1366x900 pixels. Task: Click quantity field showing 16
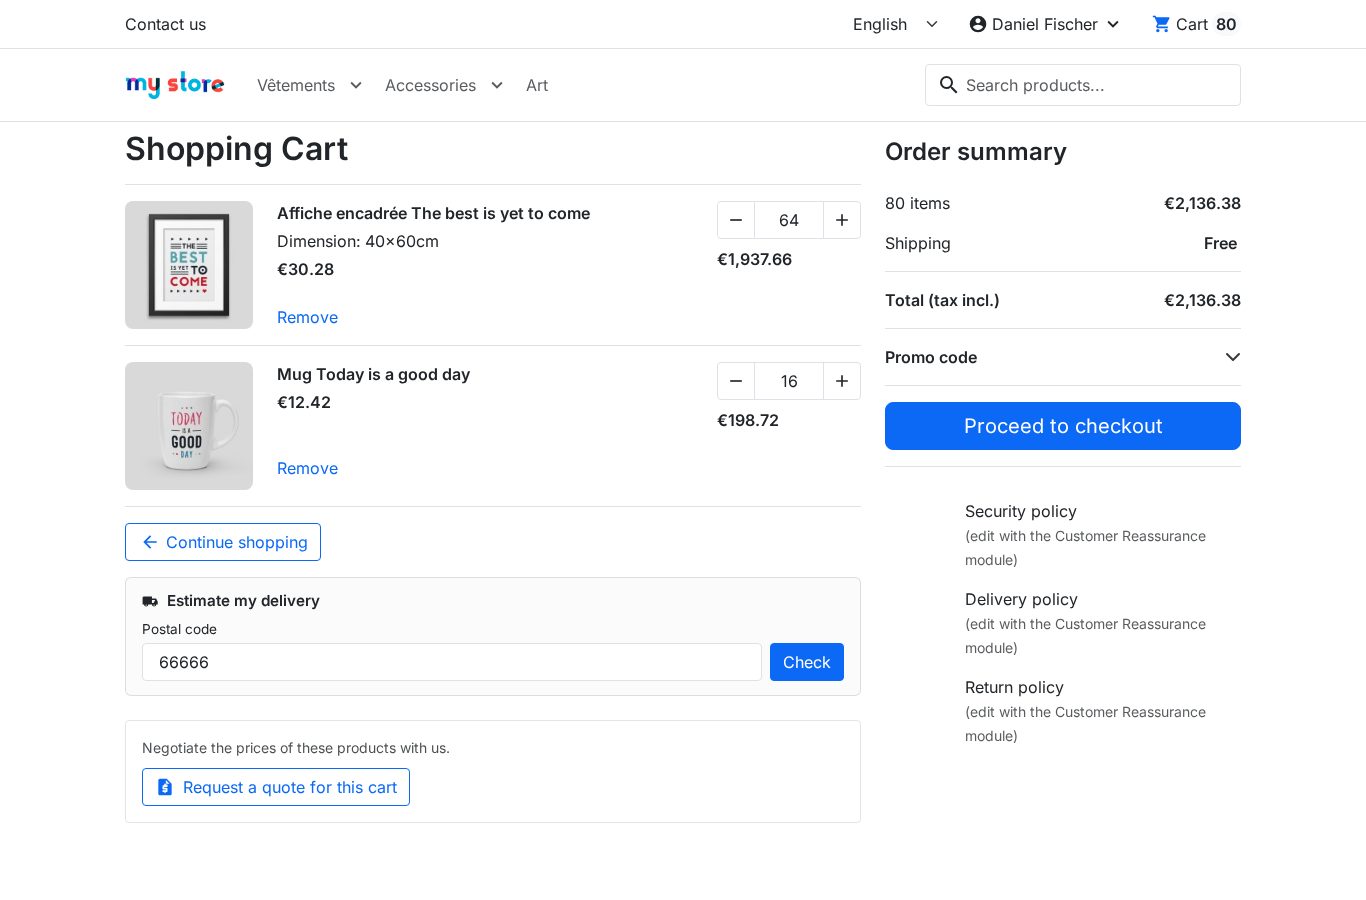tap(789, 381)
